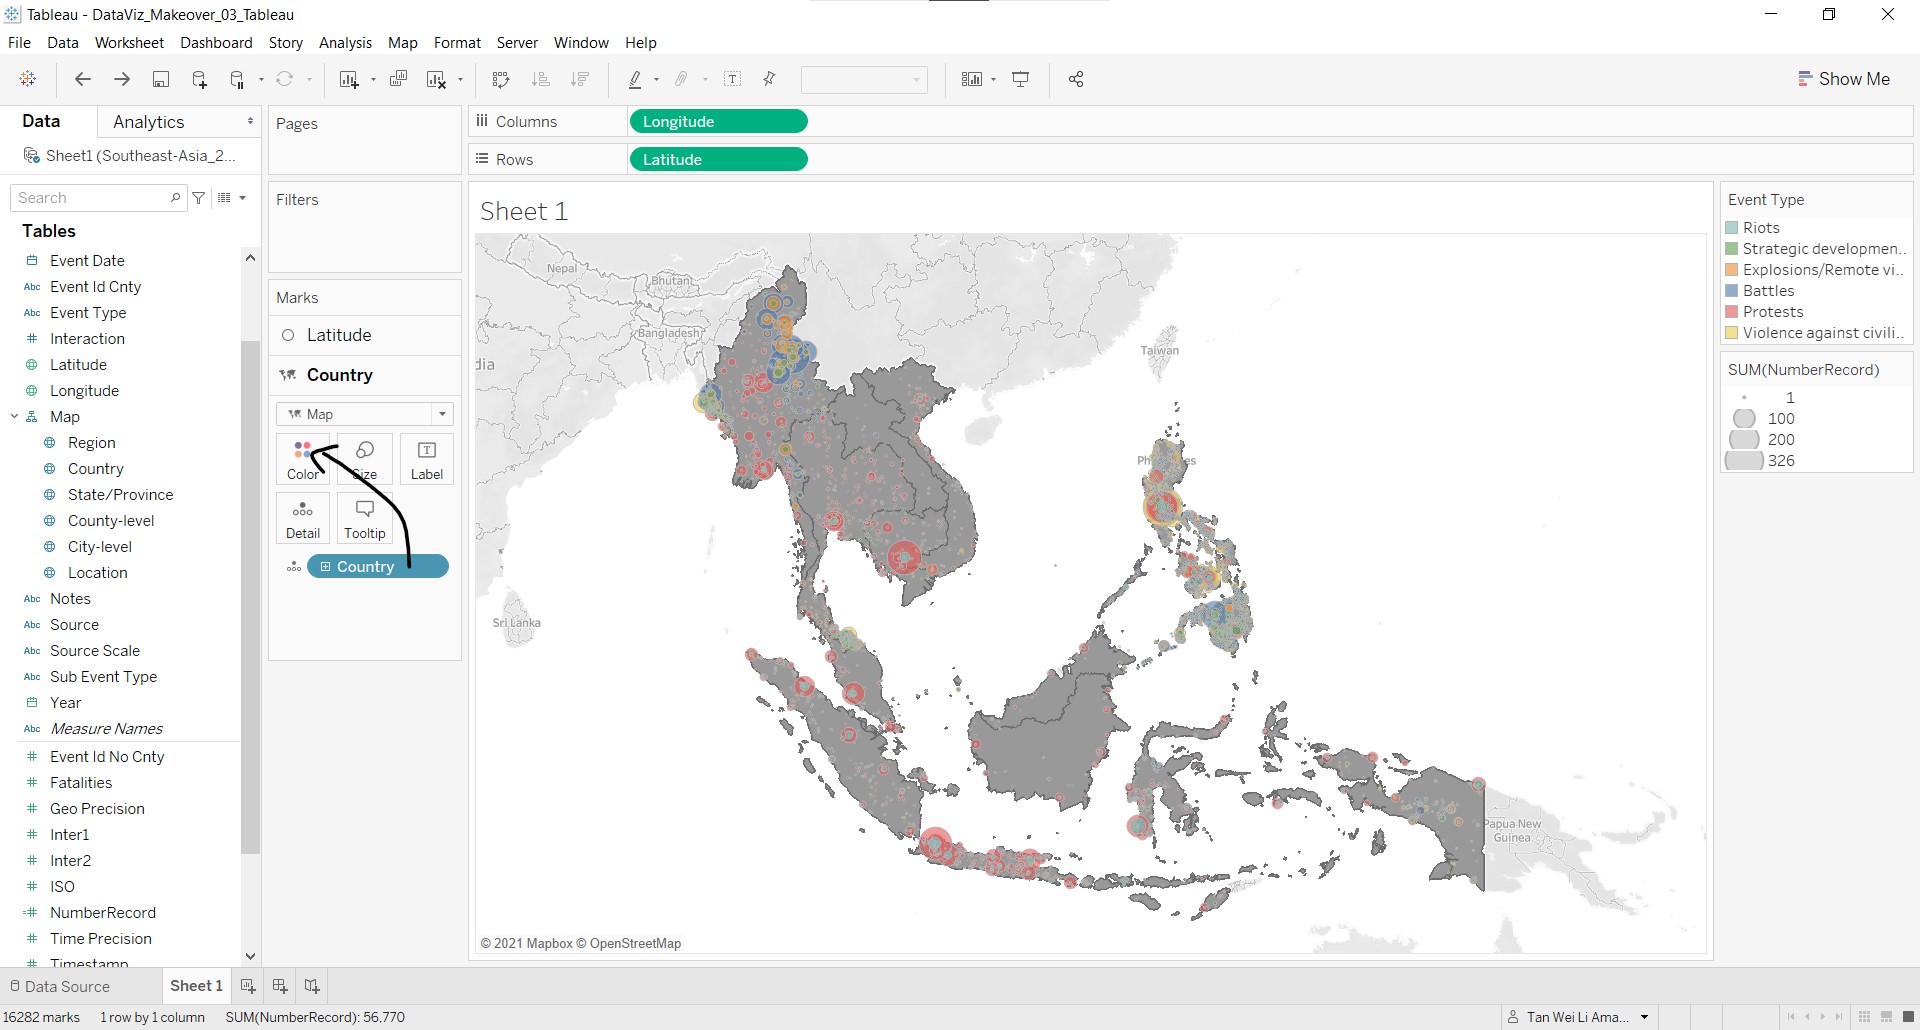1920x1030 pixels.
Task: Toggle the data pane filter icon
Action: click(x=199, y=198)
